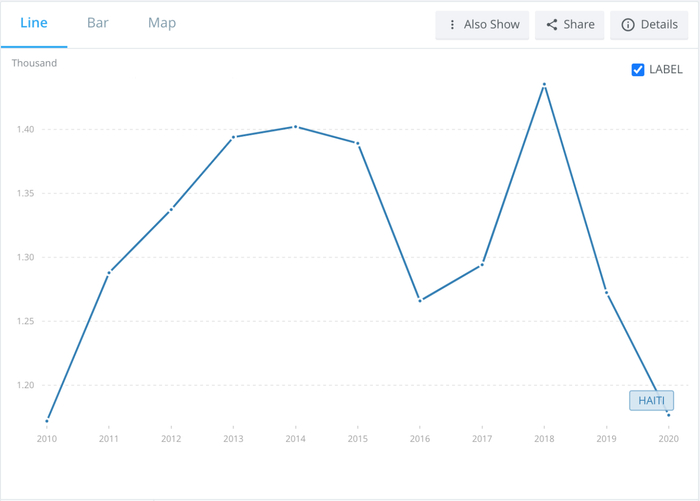Click the 1.20 y-axis label

[x=25, y=385]
